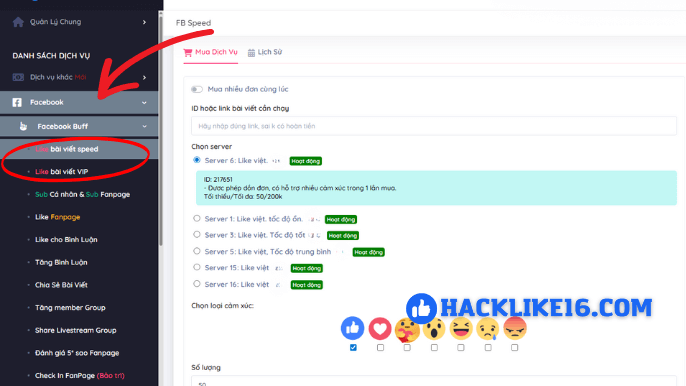Switch to the Lịch Sử tab
This screenshot has height=386, width=686.
tap(265, 53)
